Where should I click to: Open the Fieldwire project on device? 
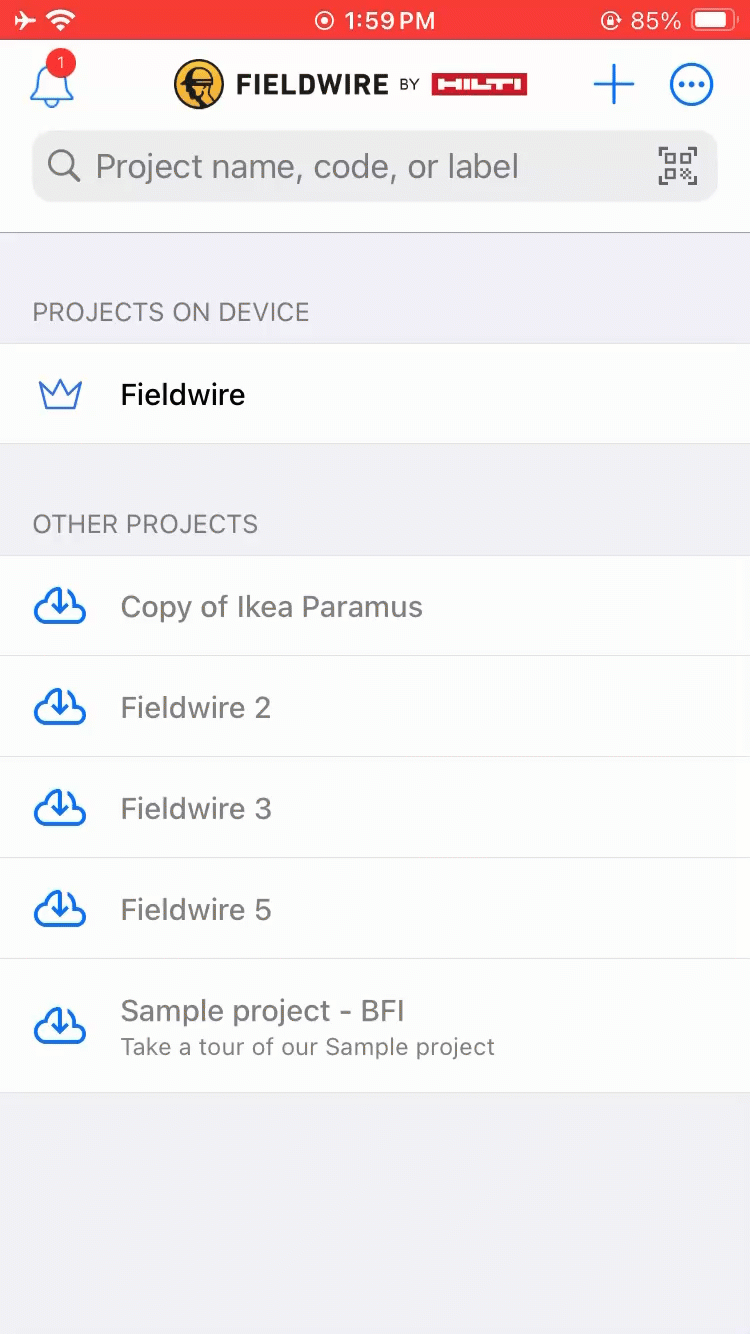[183, 395]
